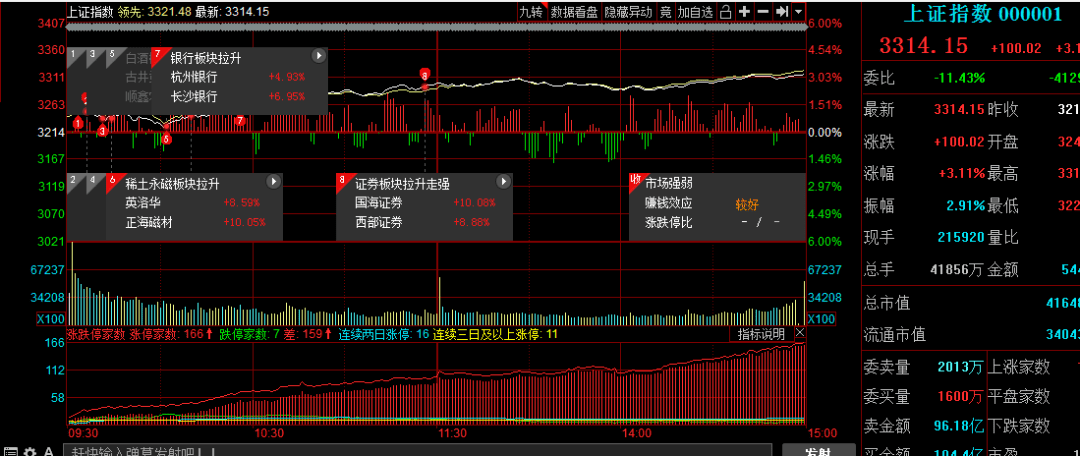Open the gear settings icon at bottom left
The image size is (1080, 456).
[x=30, y=452]
